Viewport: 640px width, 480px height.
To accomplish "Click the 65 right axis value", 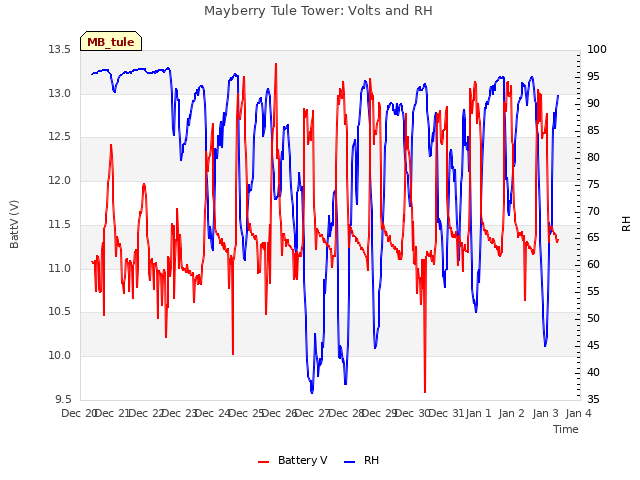I will [593, 238].
